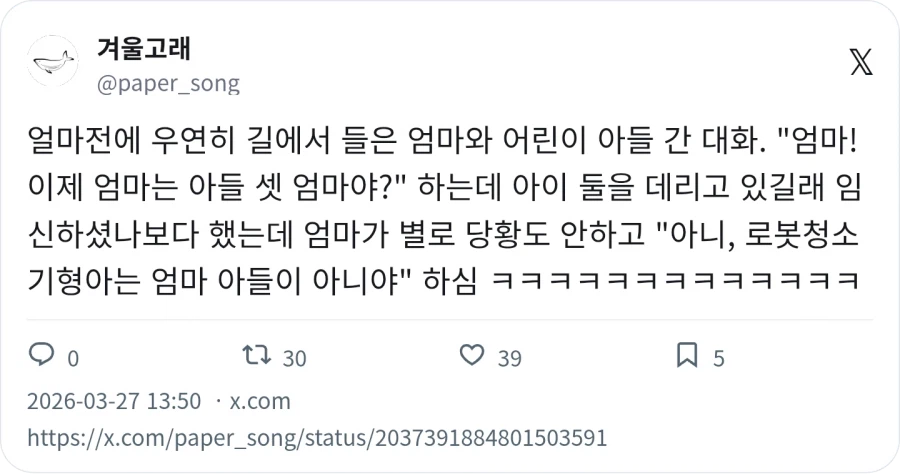900x474 pixels.
Task: Bookmark the tweet with bookmark icon
Action: click(687, 355)
